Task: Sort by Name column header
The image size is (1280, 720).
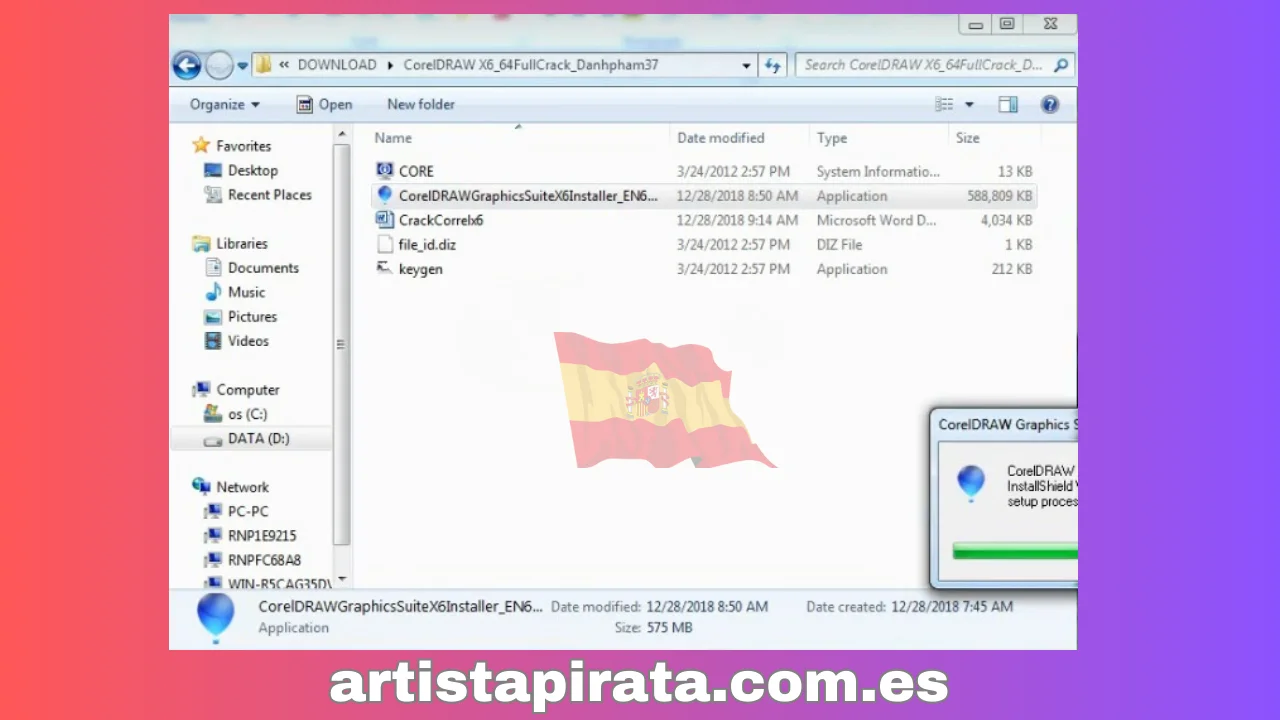Action: [x=393, y=138]
